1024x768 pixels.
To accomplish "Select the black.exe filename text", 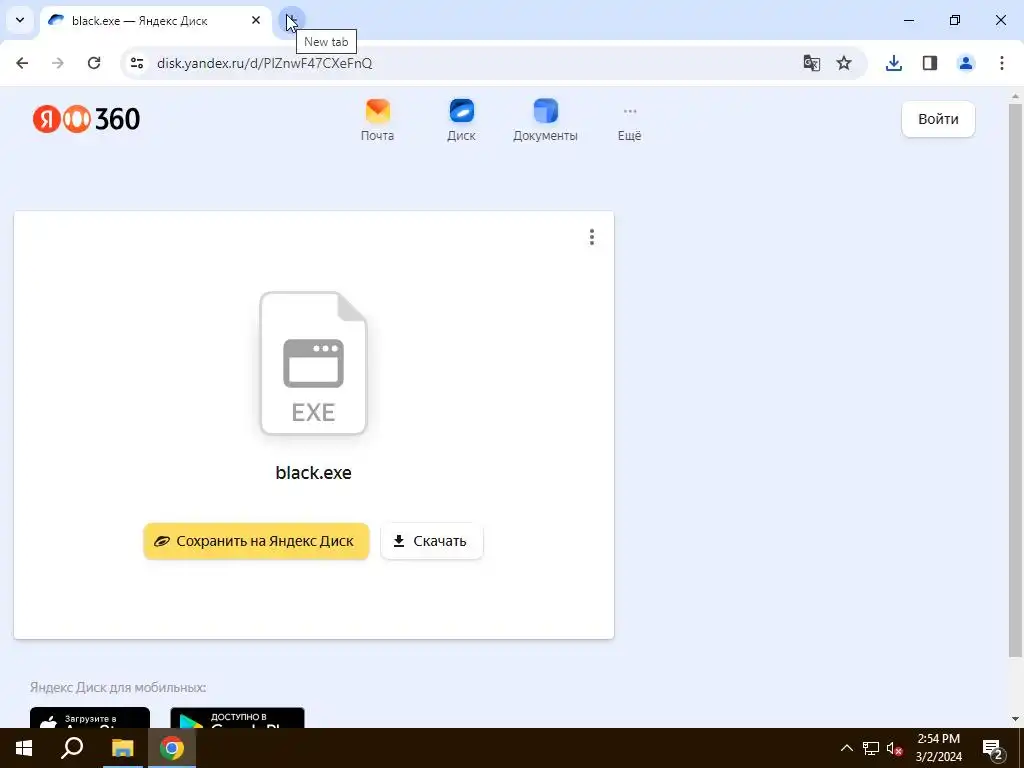I will [x=313, y=473].
